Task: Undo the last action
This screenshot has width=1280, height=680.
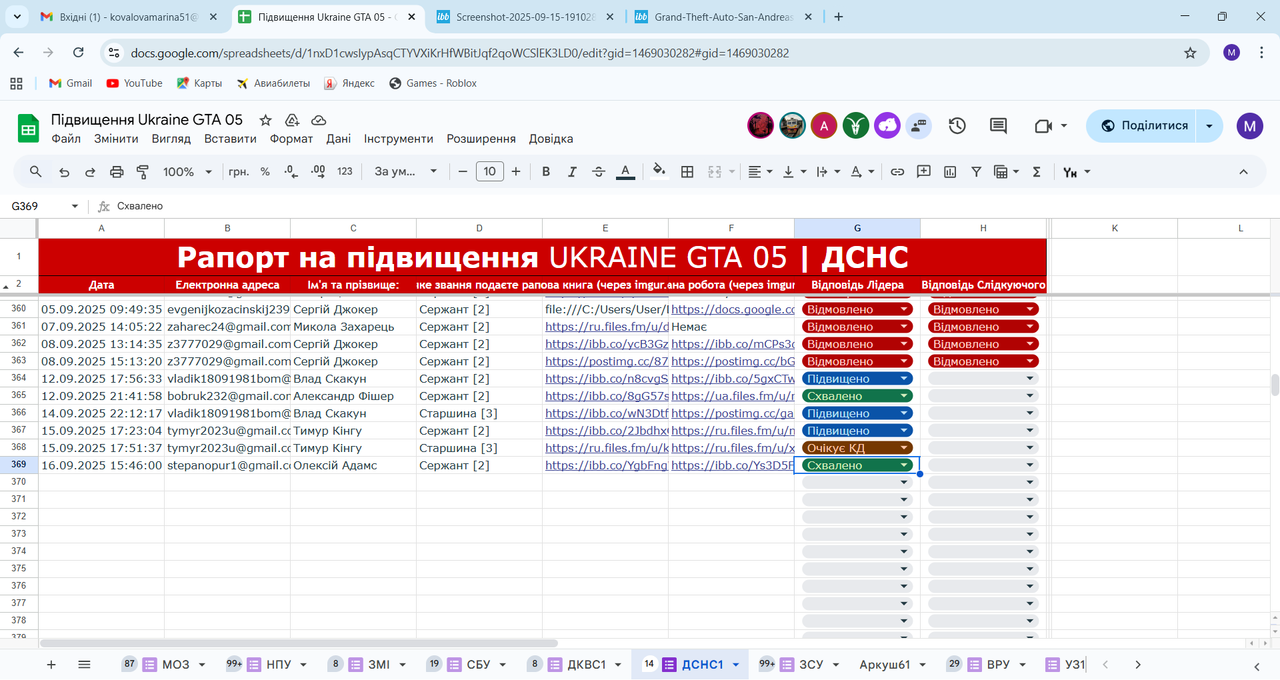Action: click(x=64, y=172)
